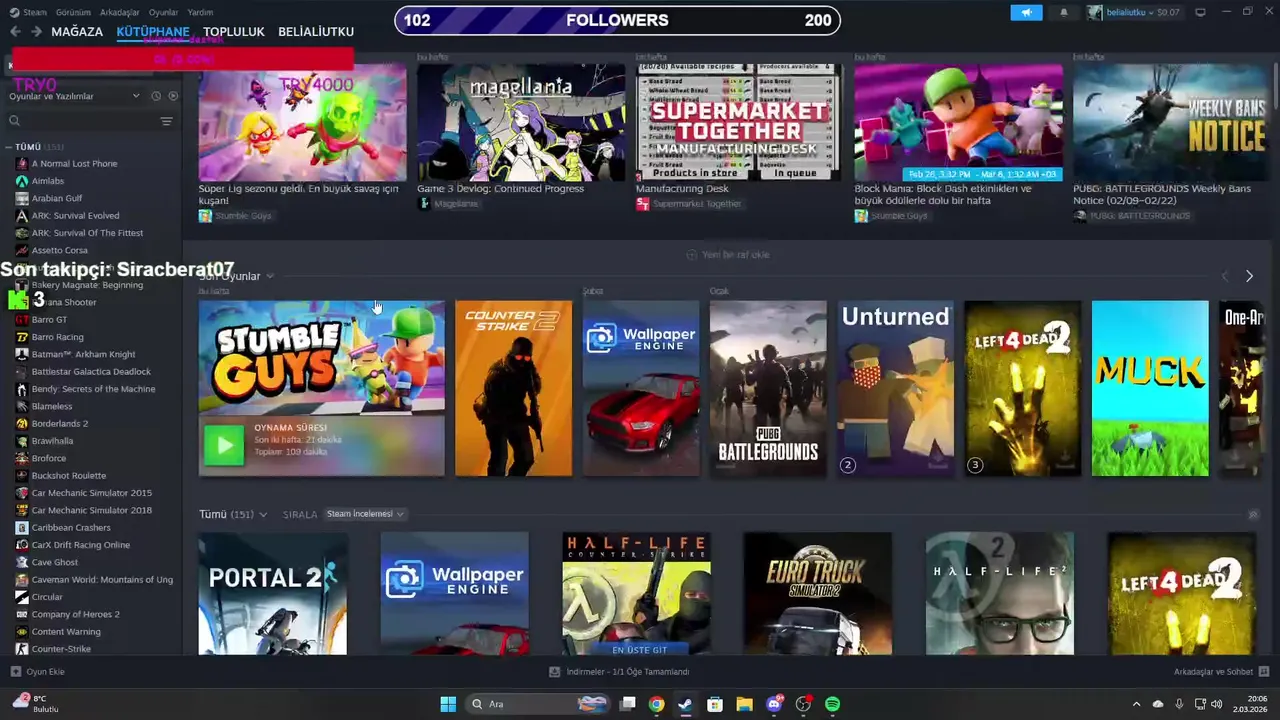Open Microsoft Store from the taskbar
Viewport: 1280px width, 720px height.
(715, 704)
